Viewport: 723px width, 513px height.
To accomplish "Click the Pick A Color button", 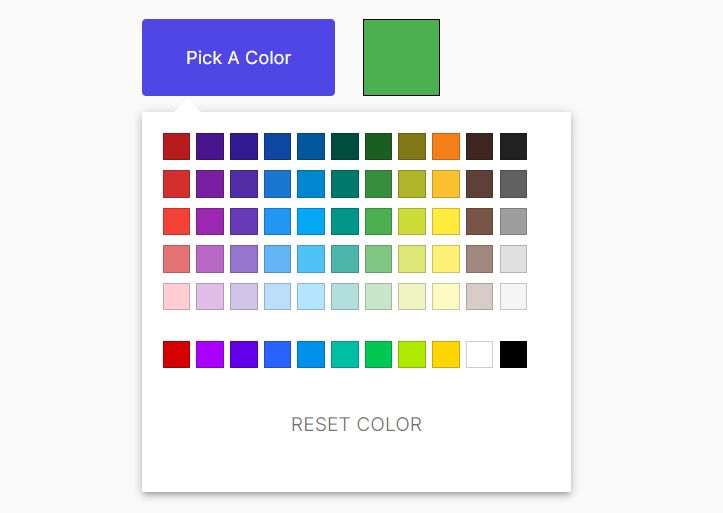I will [x=238, y=58].
